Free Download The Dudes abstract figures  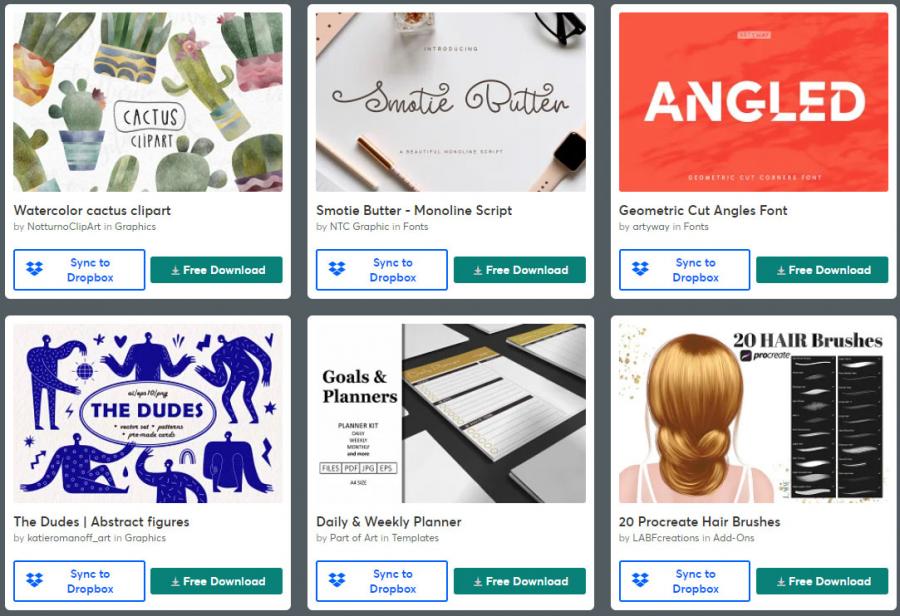point(216,581)
